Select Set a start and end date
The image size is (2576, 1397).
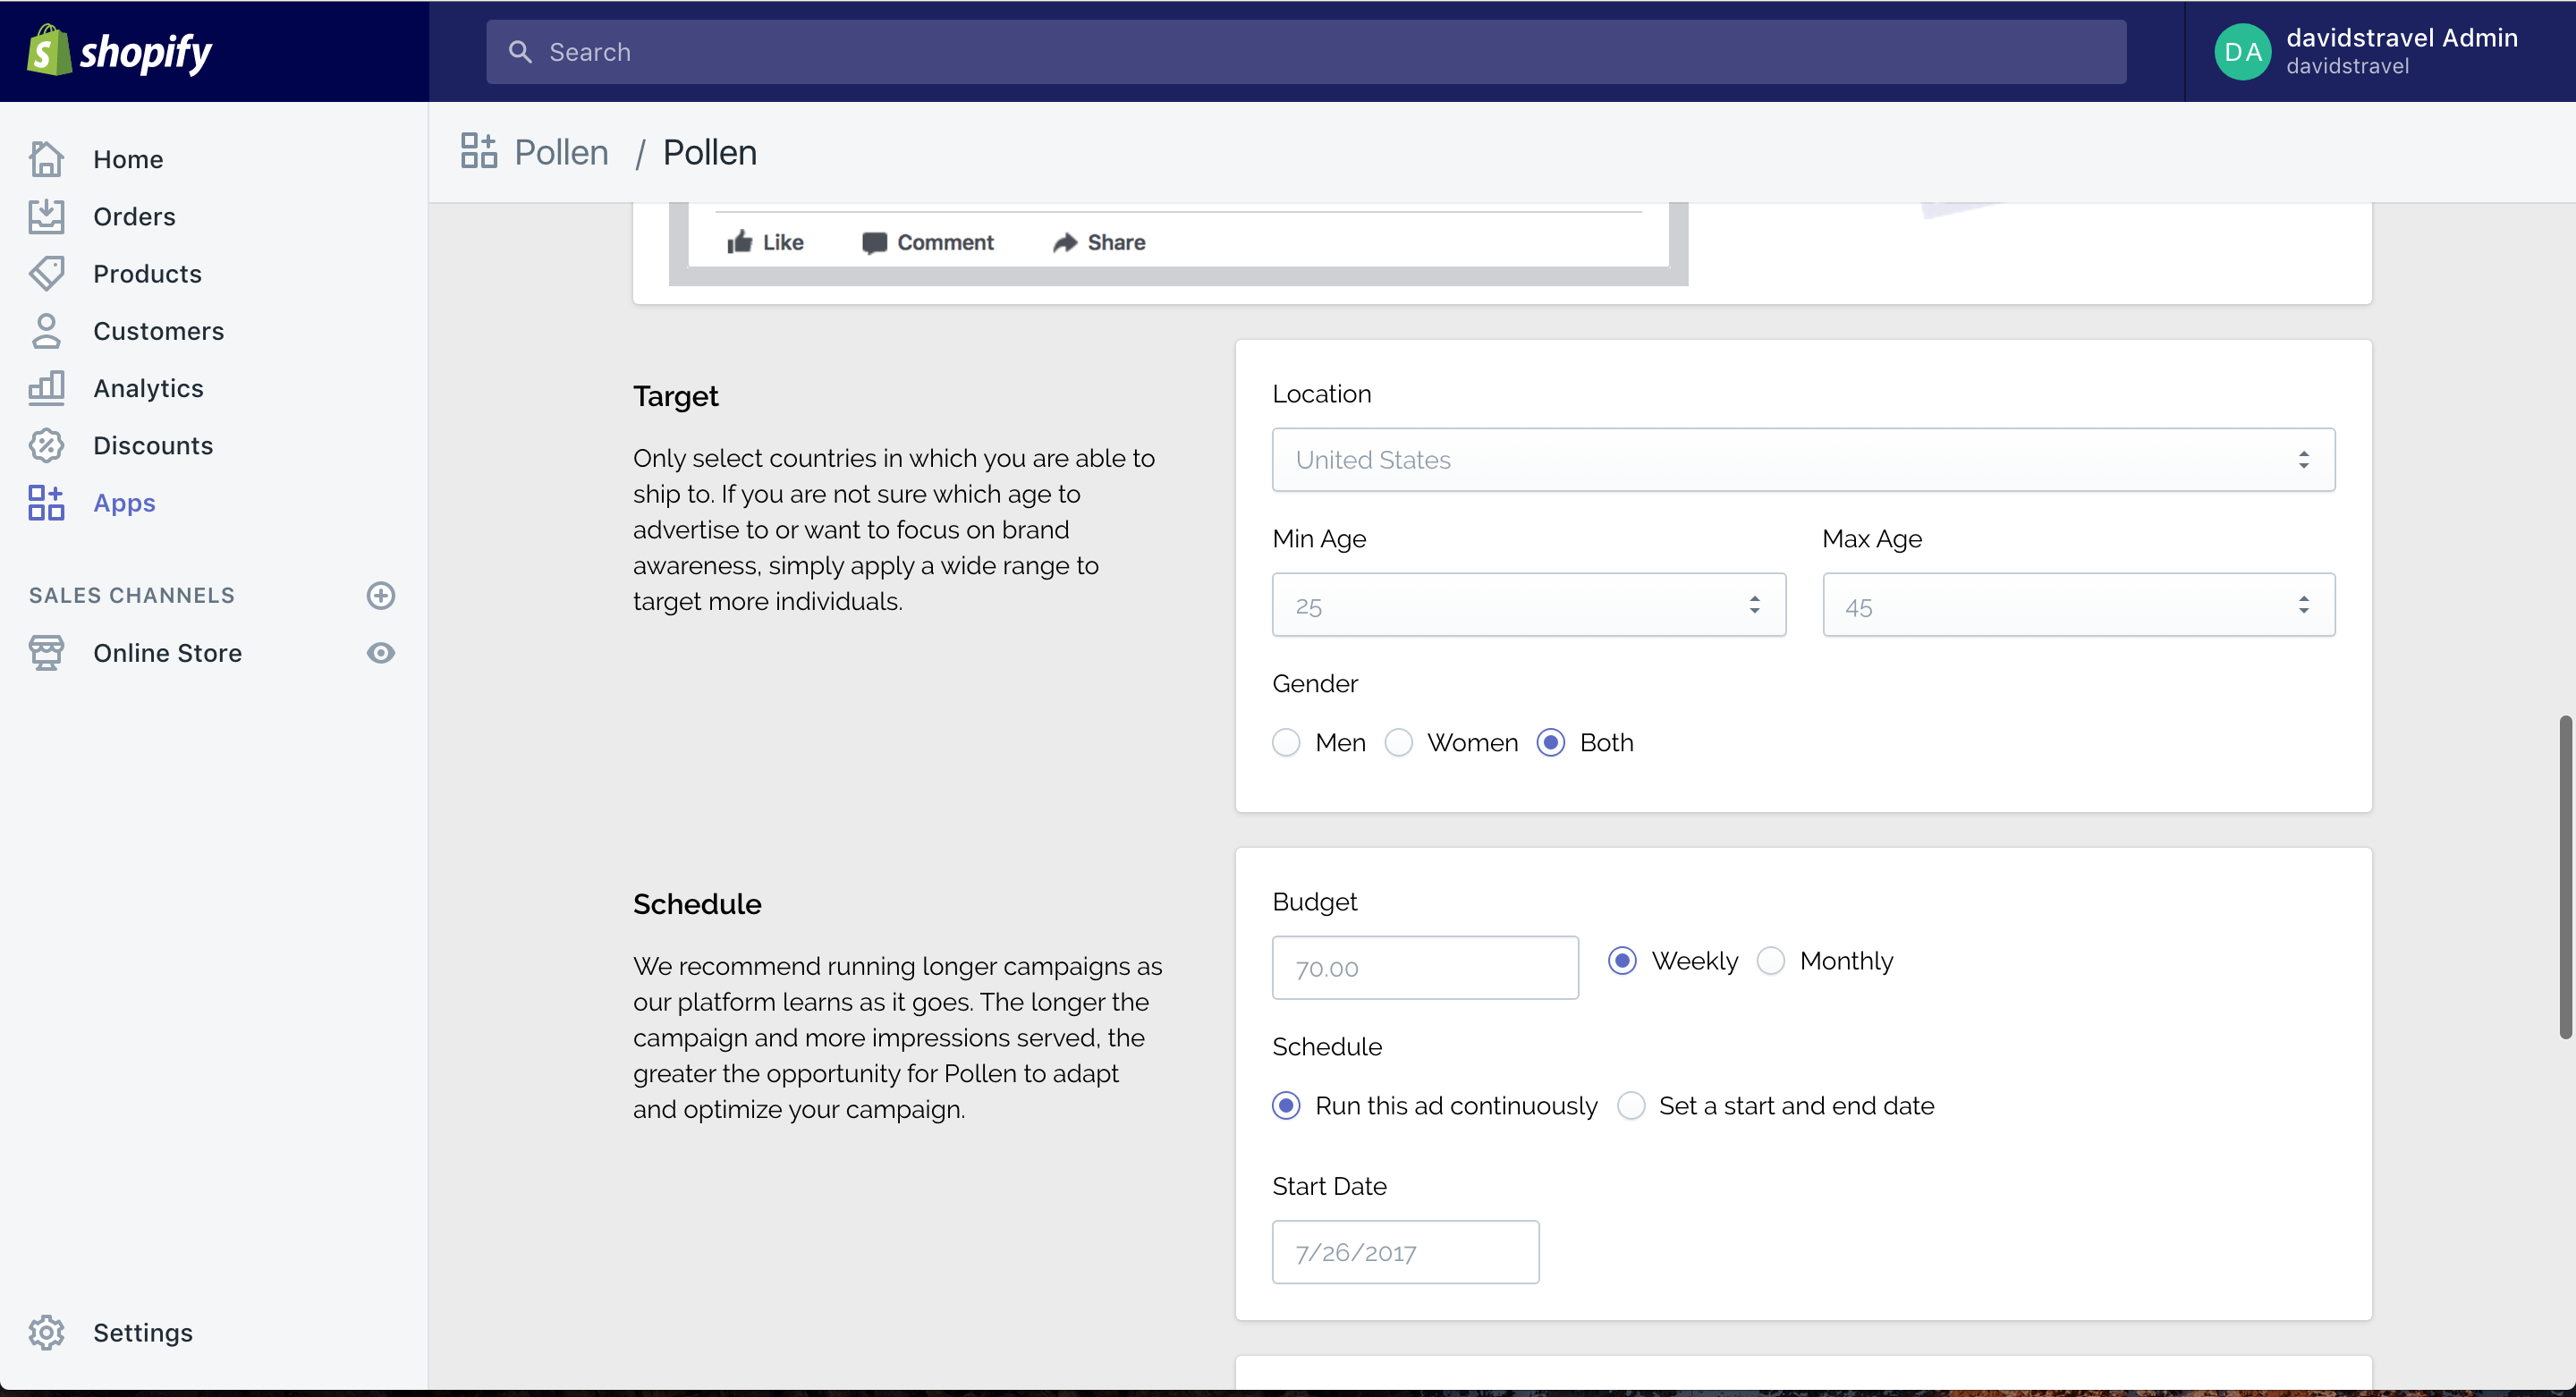(x=1631, y=1106)
